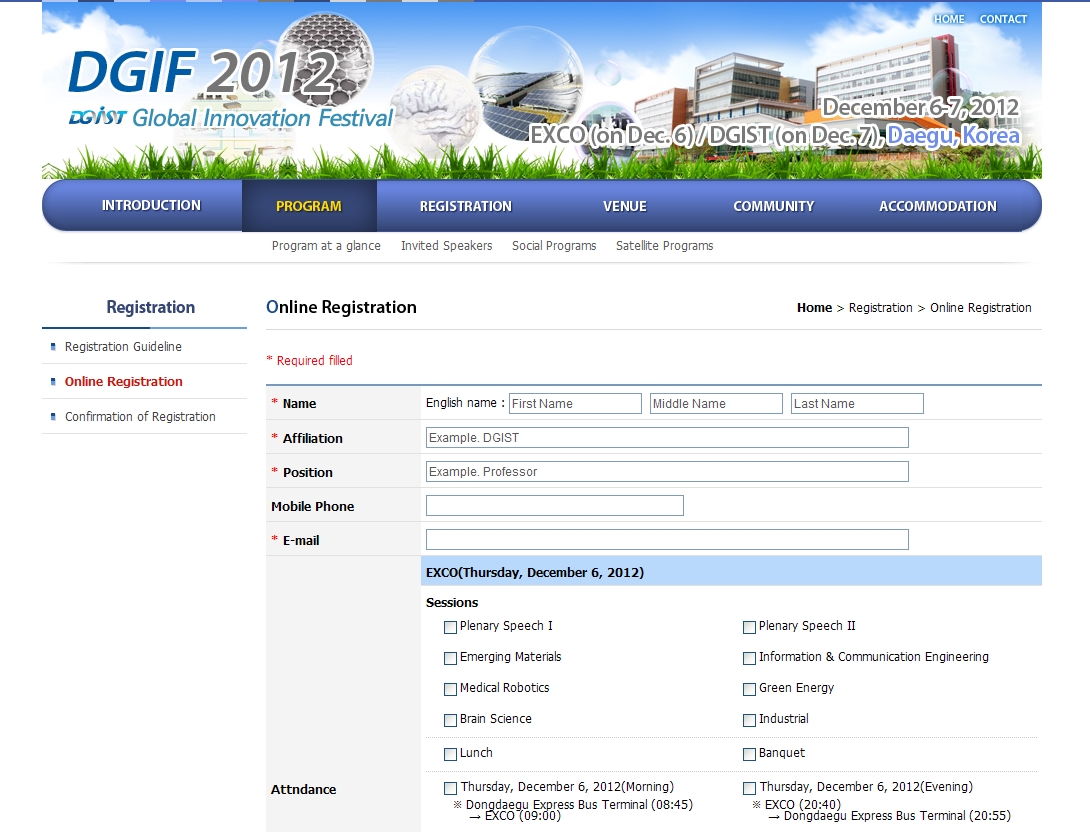1090x832 pixels.
Task: Open Confirmation of Registration in sidebar
Action: [140, 416]
